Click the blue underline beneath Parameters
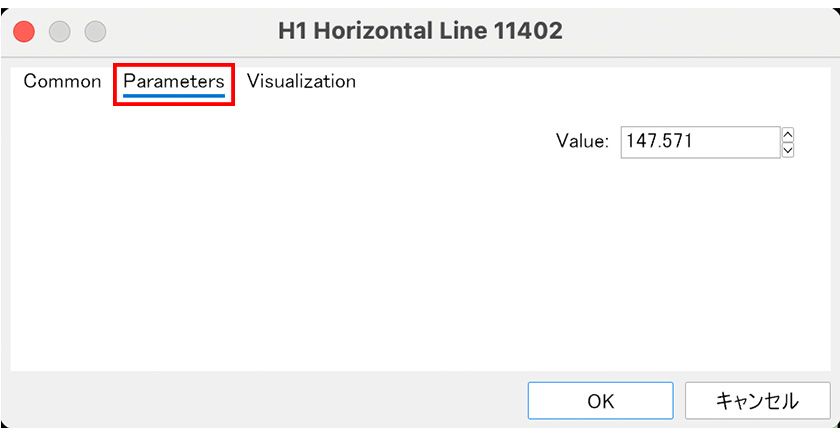 (x=174, y=97)
